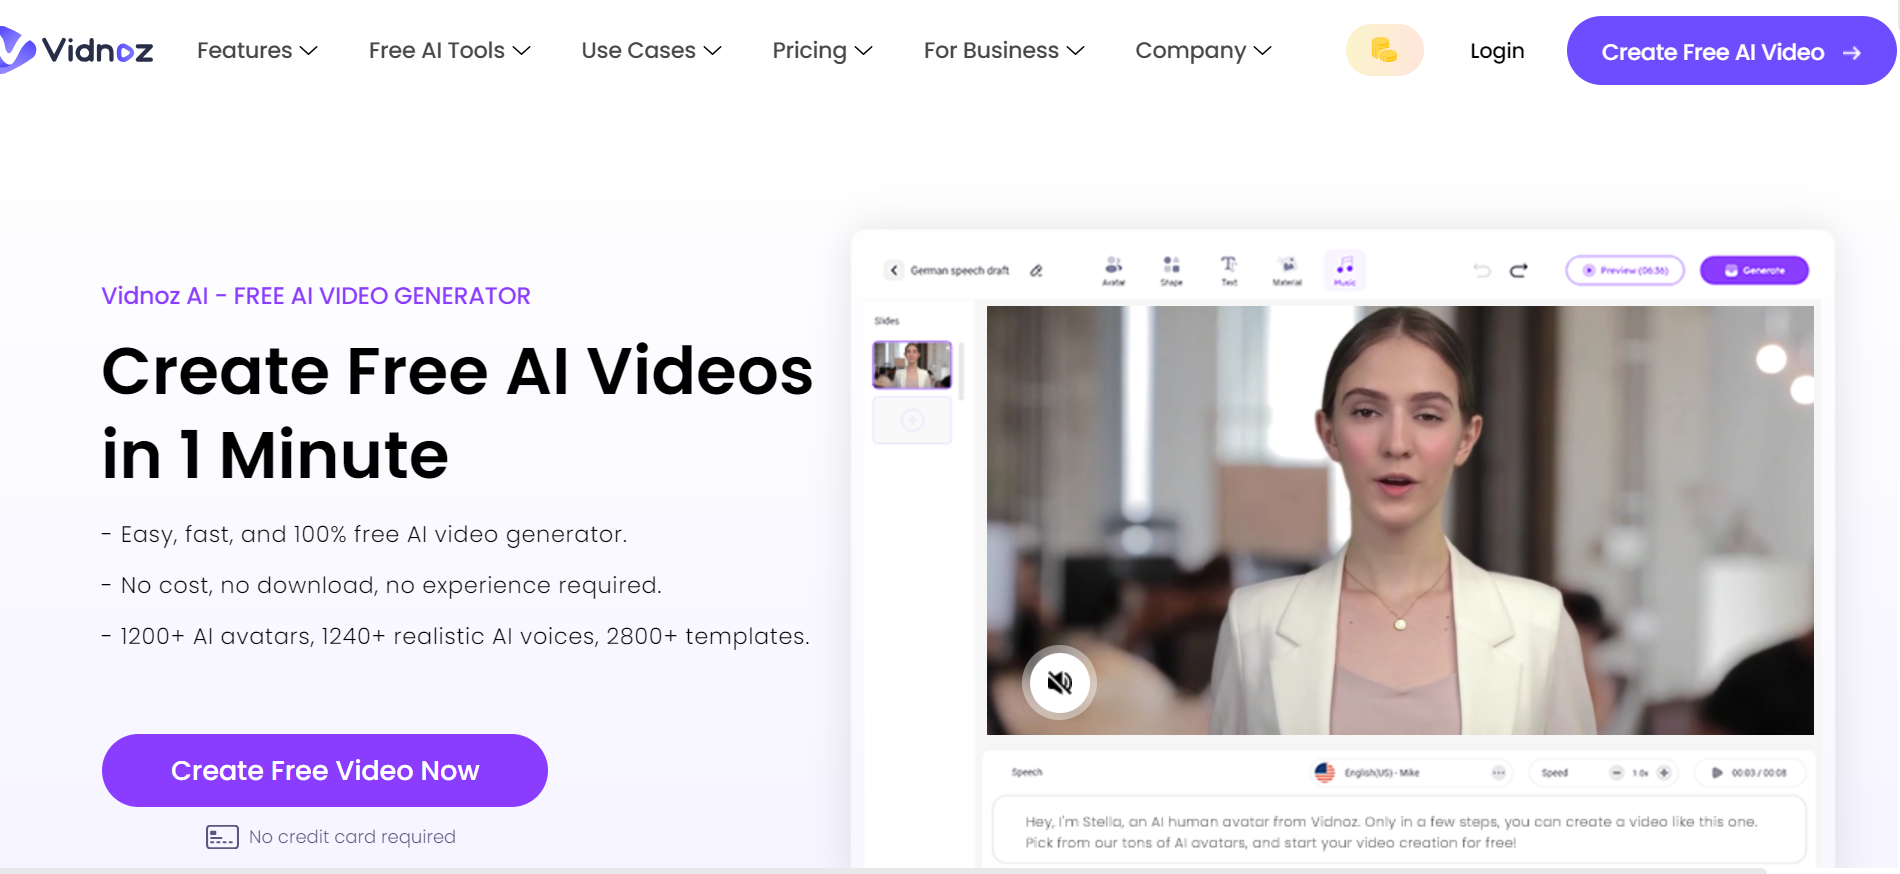Select the Shape tool in editor

coord(1171,270)
